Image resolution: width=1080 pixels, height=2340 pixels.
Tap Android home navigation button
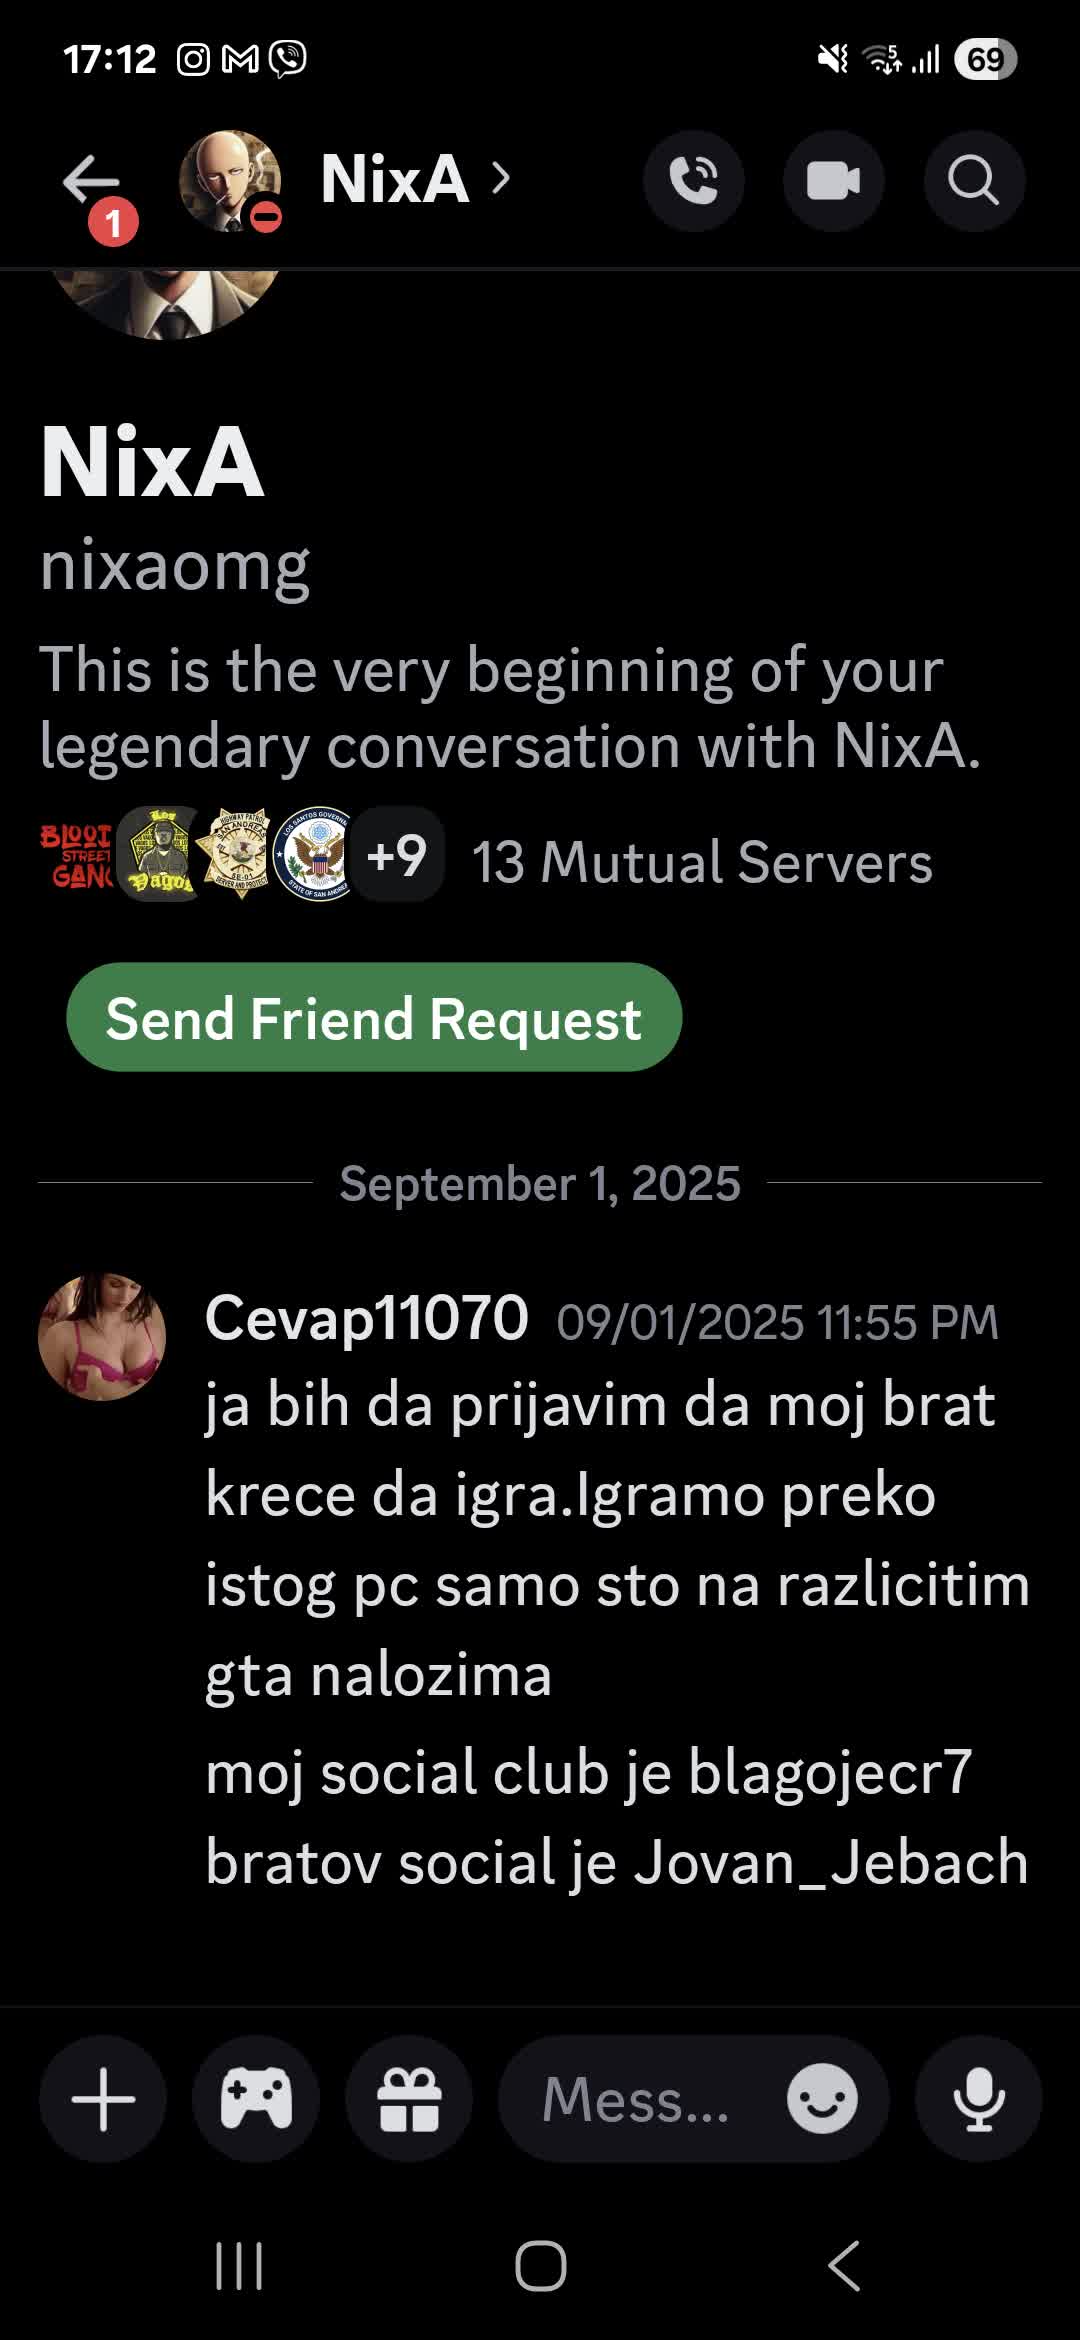[541, 2265]
